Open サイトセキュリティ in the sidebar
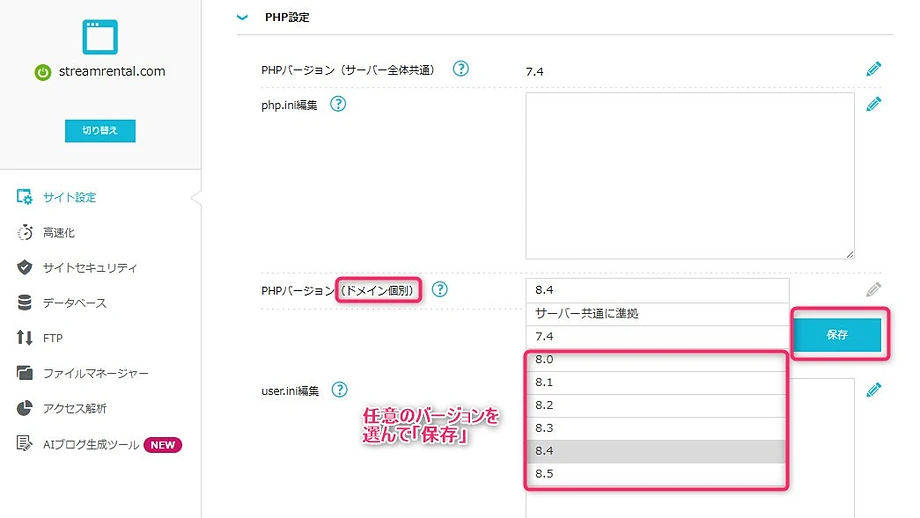Viewport: 920px width, 518px height. tap(90, 268)
